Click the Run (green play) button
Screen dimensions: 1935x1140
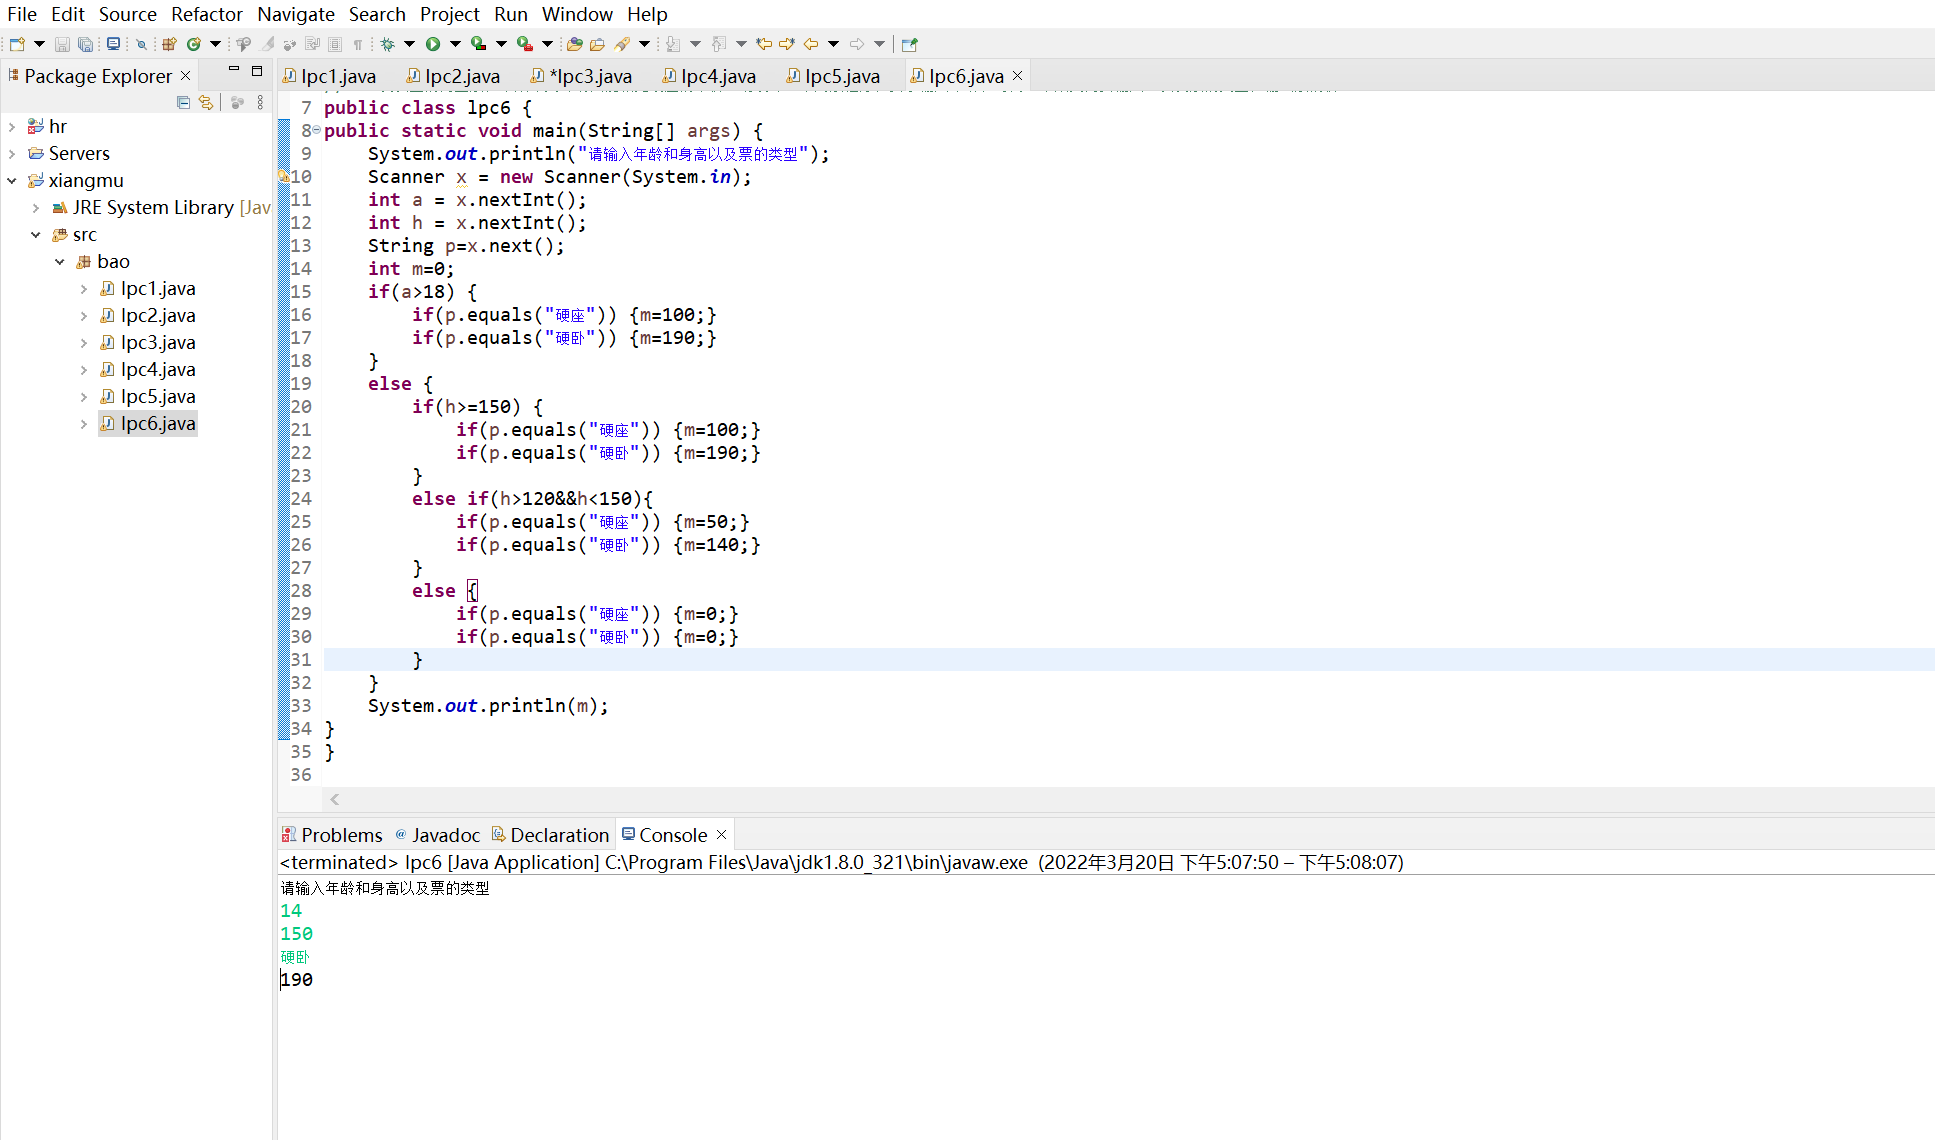(x=433, y=44)
